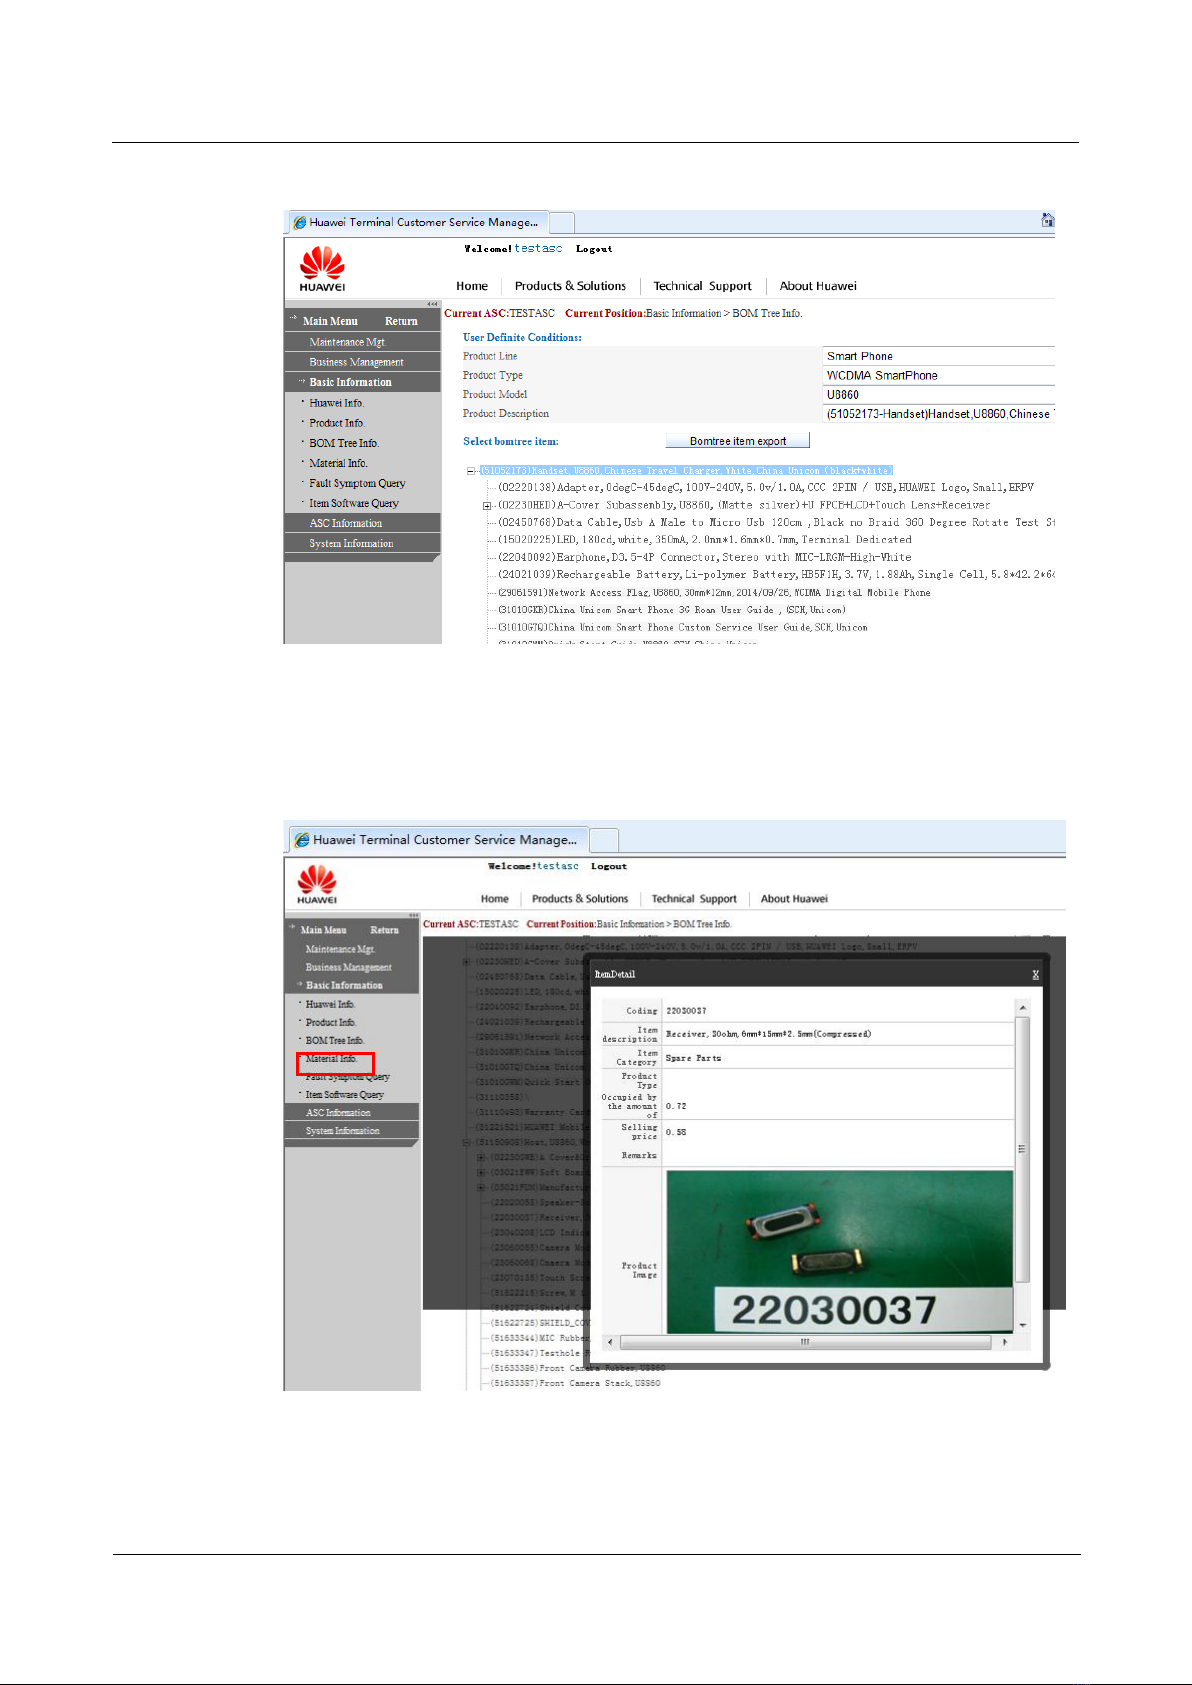Open Item Software Query in the upper sidebar
This screenshot has width=1192, height=1685.
354,503
